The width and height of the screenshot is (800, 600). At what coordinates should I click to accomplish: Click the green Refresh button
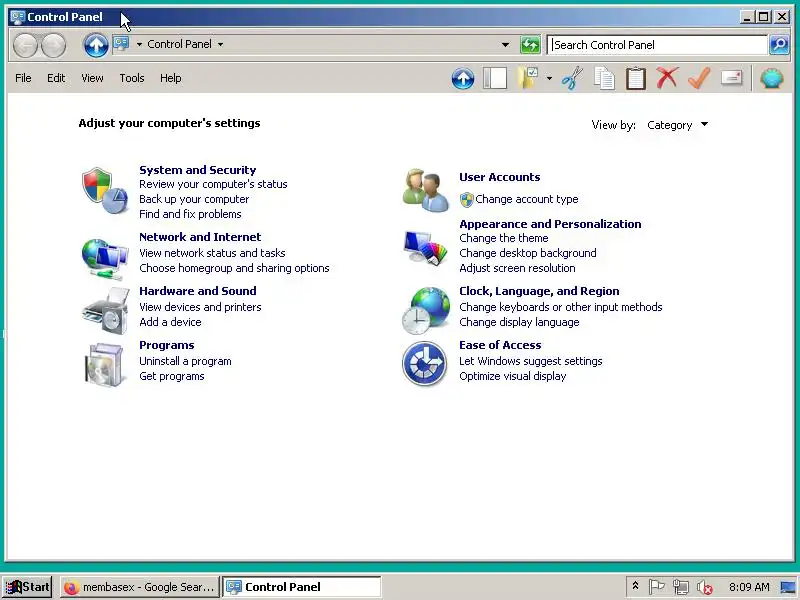pyautogui.click(x=530, y=45)
